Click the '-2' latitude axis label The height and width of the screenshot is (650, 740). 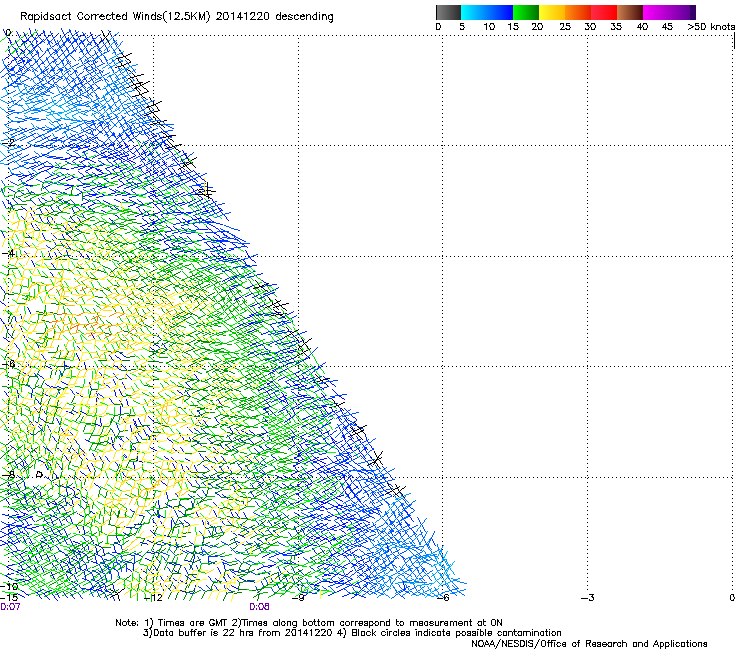click(8, 142)
